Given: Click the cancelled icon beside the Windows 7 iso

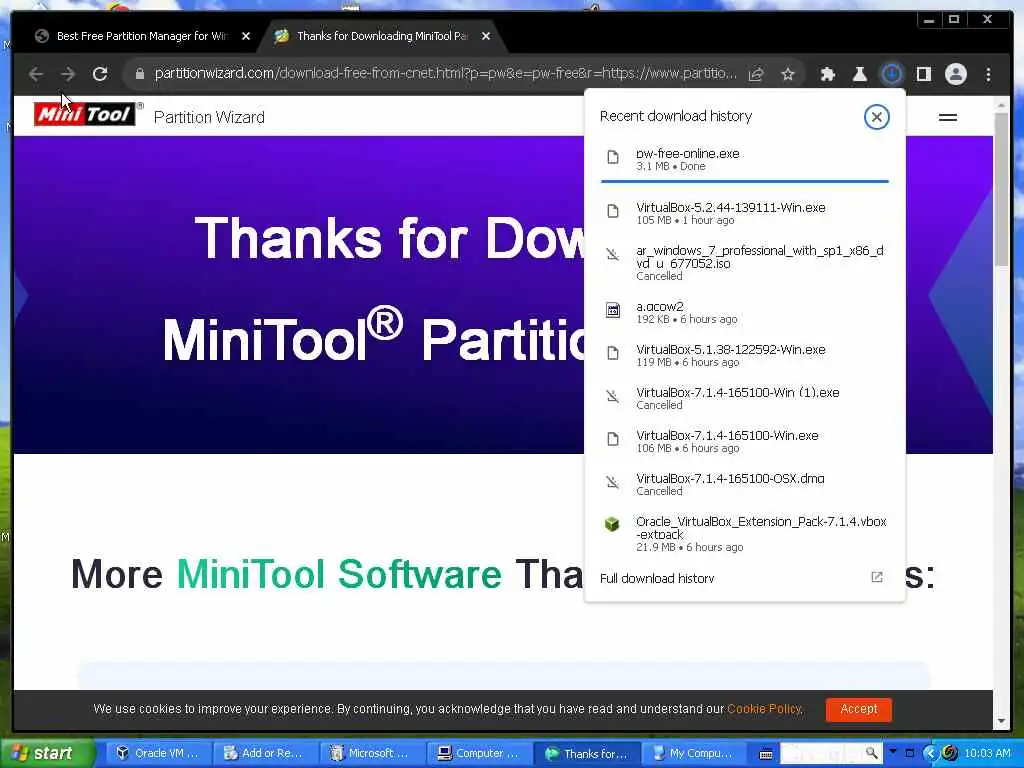Looking at the screenshot, I should click(613, 254).
